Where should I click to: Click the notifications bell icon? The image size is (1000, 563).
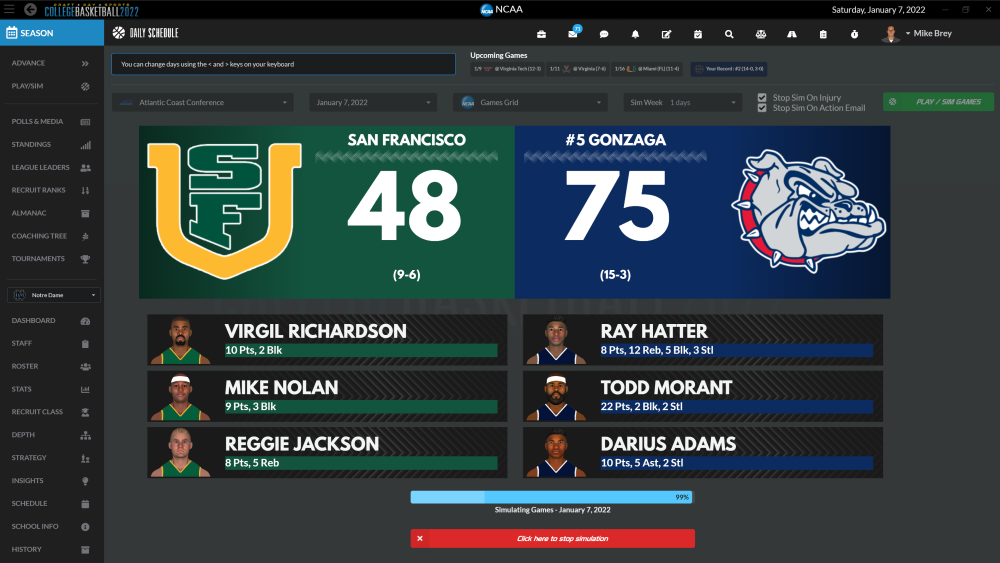point(635,34)
